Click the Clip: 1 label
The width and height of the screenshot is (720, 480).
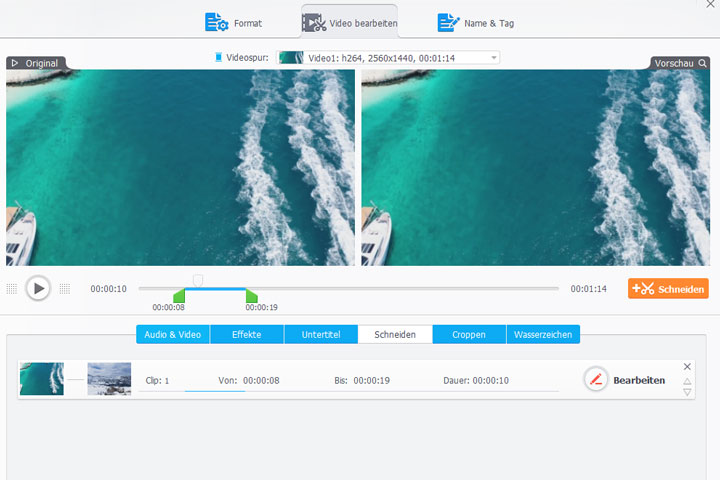pos(157,381)
